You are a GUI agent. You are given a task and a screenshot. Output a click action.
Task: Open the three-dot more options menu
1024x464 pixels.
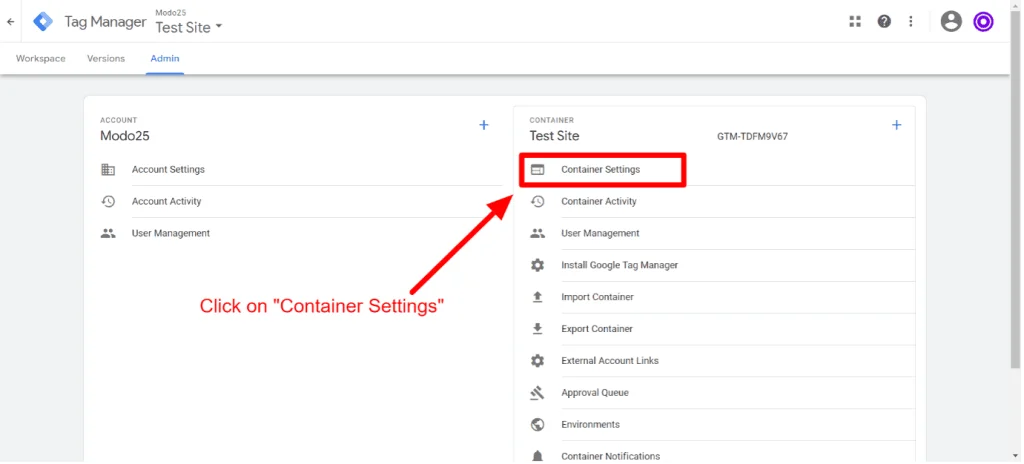[x=911, y=22]
